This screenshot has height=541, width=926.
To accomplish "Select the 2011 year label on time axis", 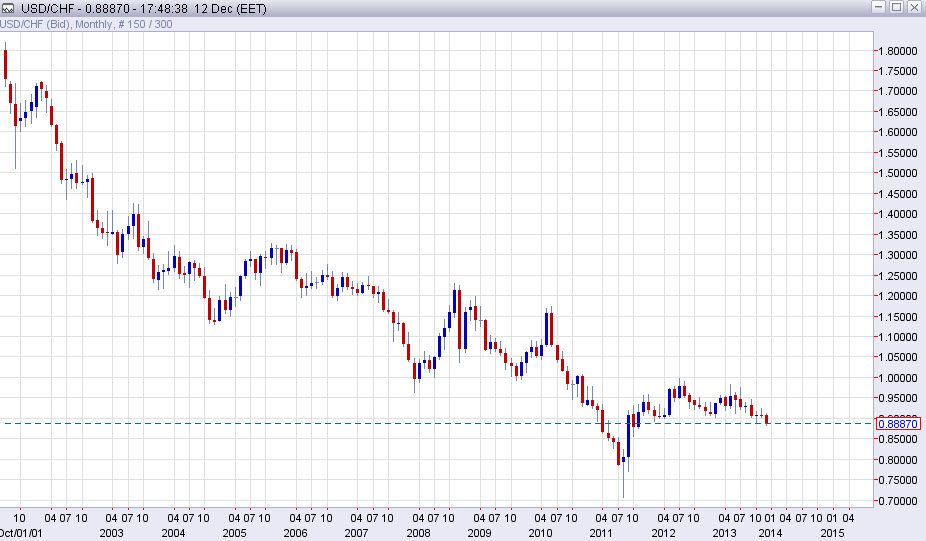I will point(603,533).
